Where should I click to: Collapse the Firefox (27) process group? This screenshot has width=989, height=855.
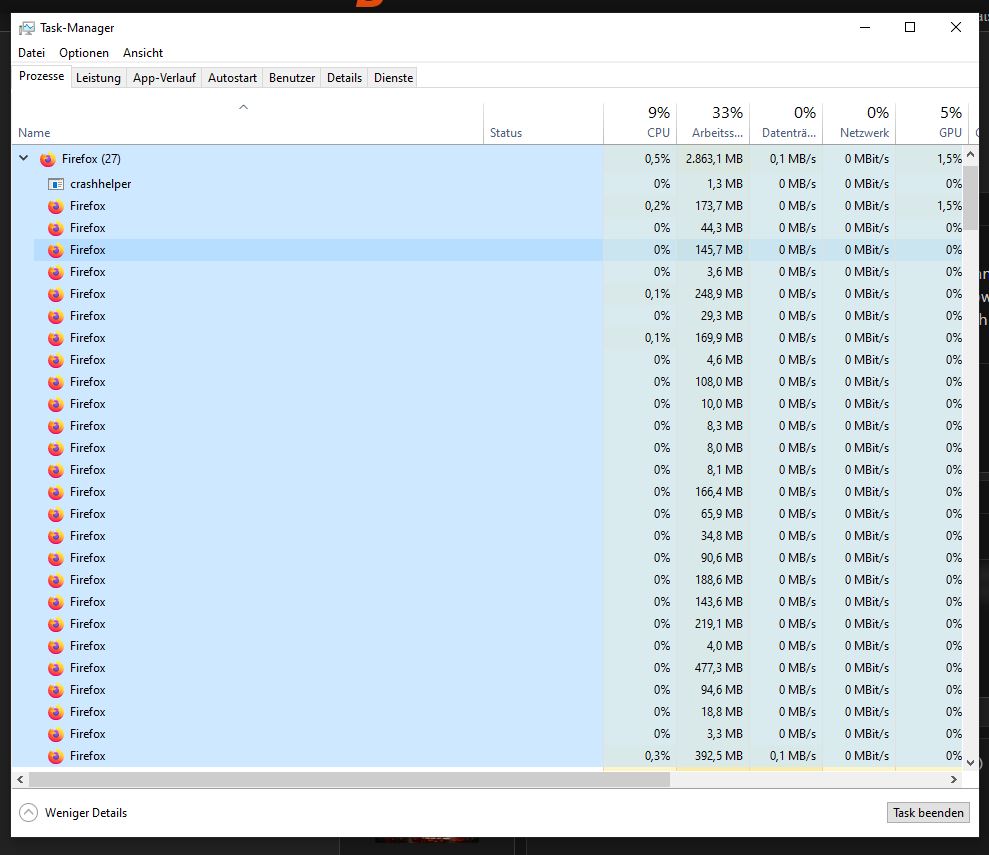coord(23,158)
